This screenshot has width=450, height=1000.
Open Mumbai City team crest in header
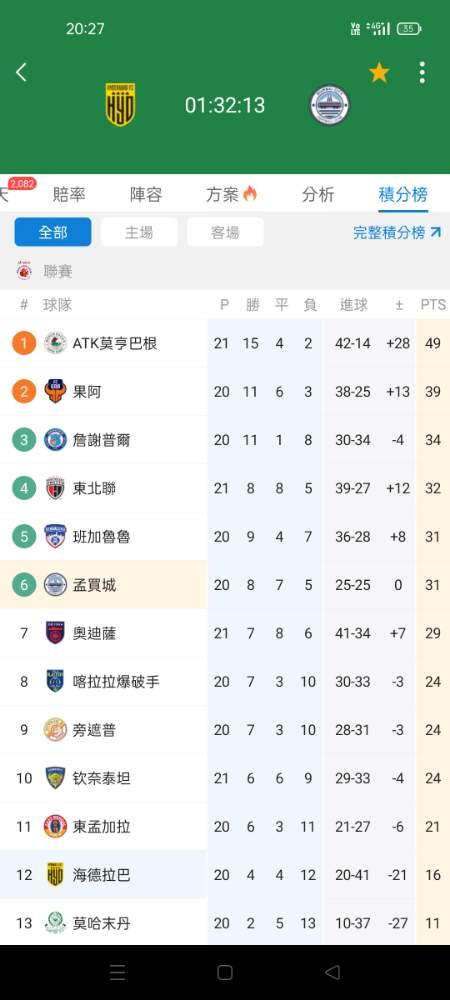point(330,105)
